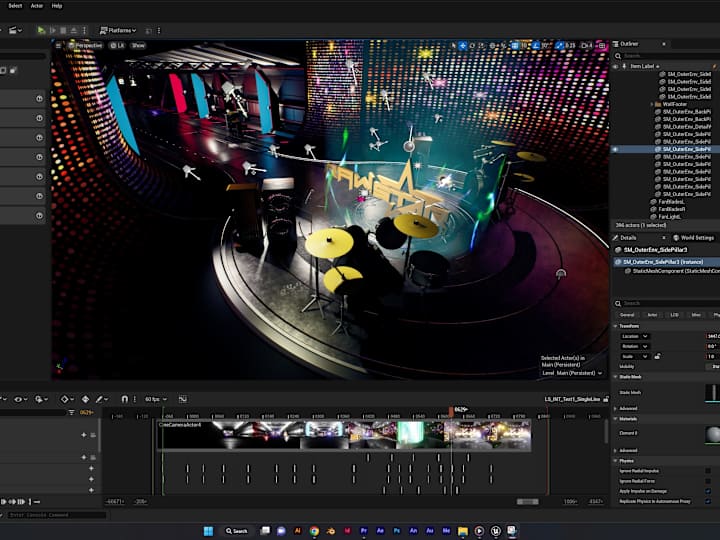Select the rotate gizmo tool in the viewport
The height and width of the screenshot is (540, 720).
pos(472,45)
